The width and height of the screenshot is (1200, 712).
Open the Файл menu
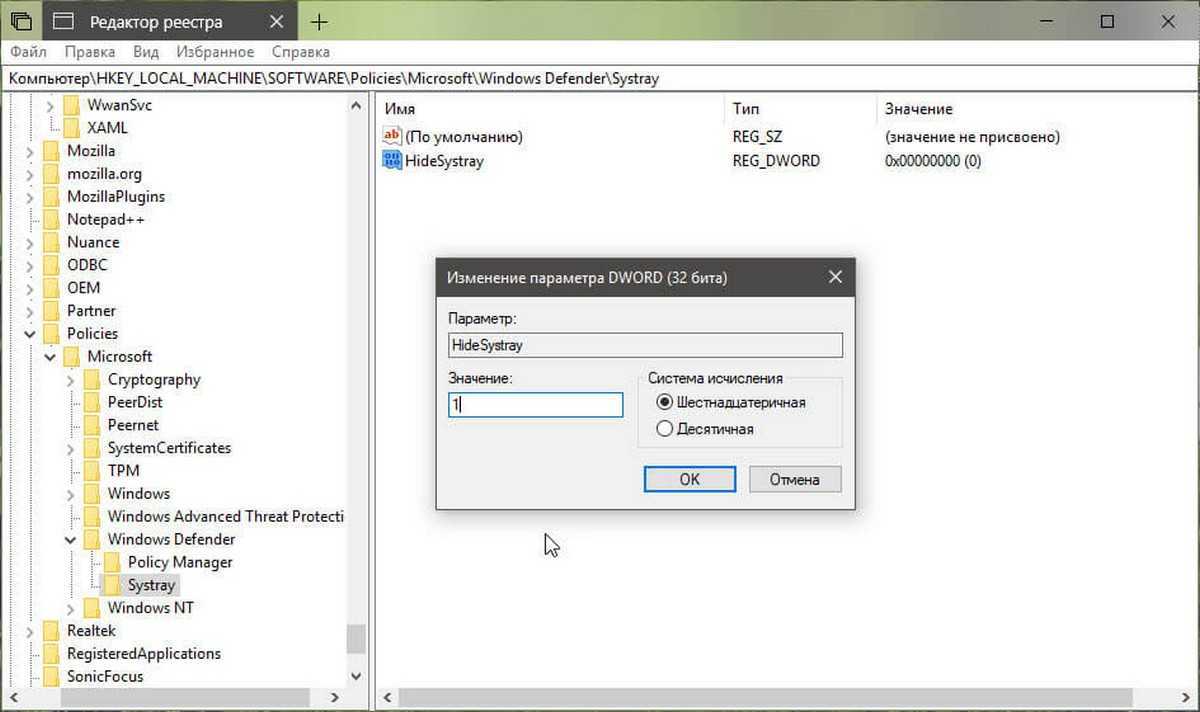pyautogui.click(x=29, y=52)
